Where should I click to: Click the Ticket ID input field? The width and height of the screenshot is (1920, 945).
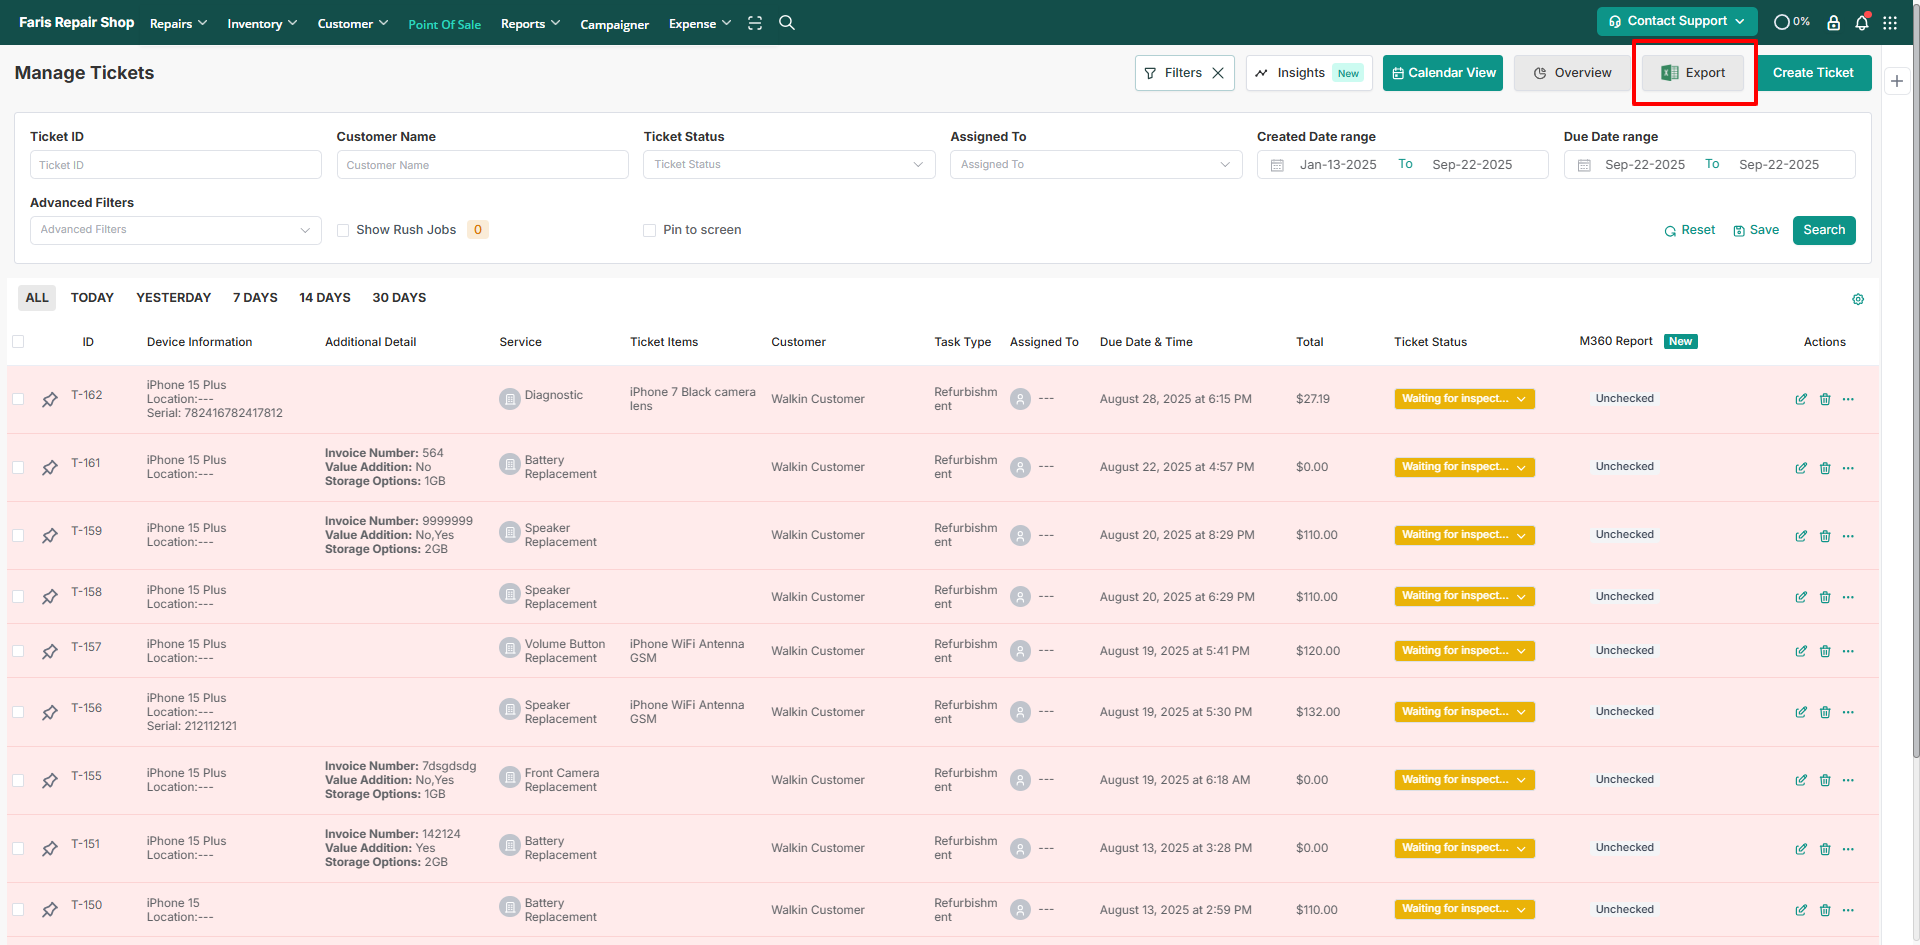click(x=175, y=165)
